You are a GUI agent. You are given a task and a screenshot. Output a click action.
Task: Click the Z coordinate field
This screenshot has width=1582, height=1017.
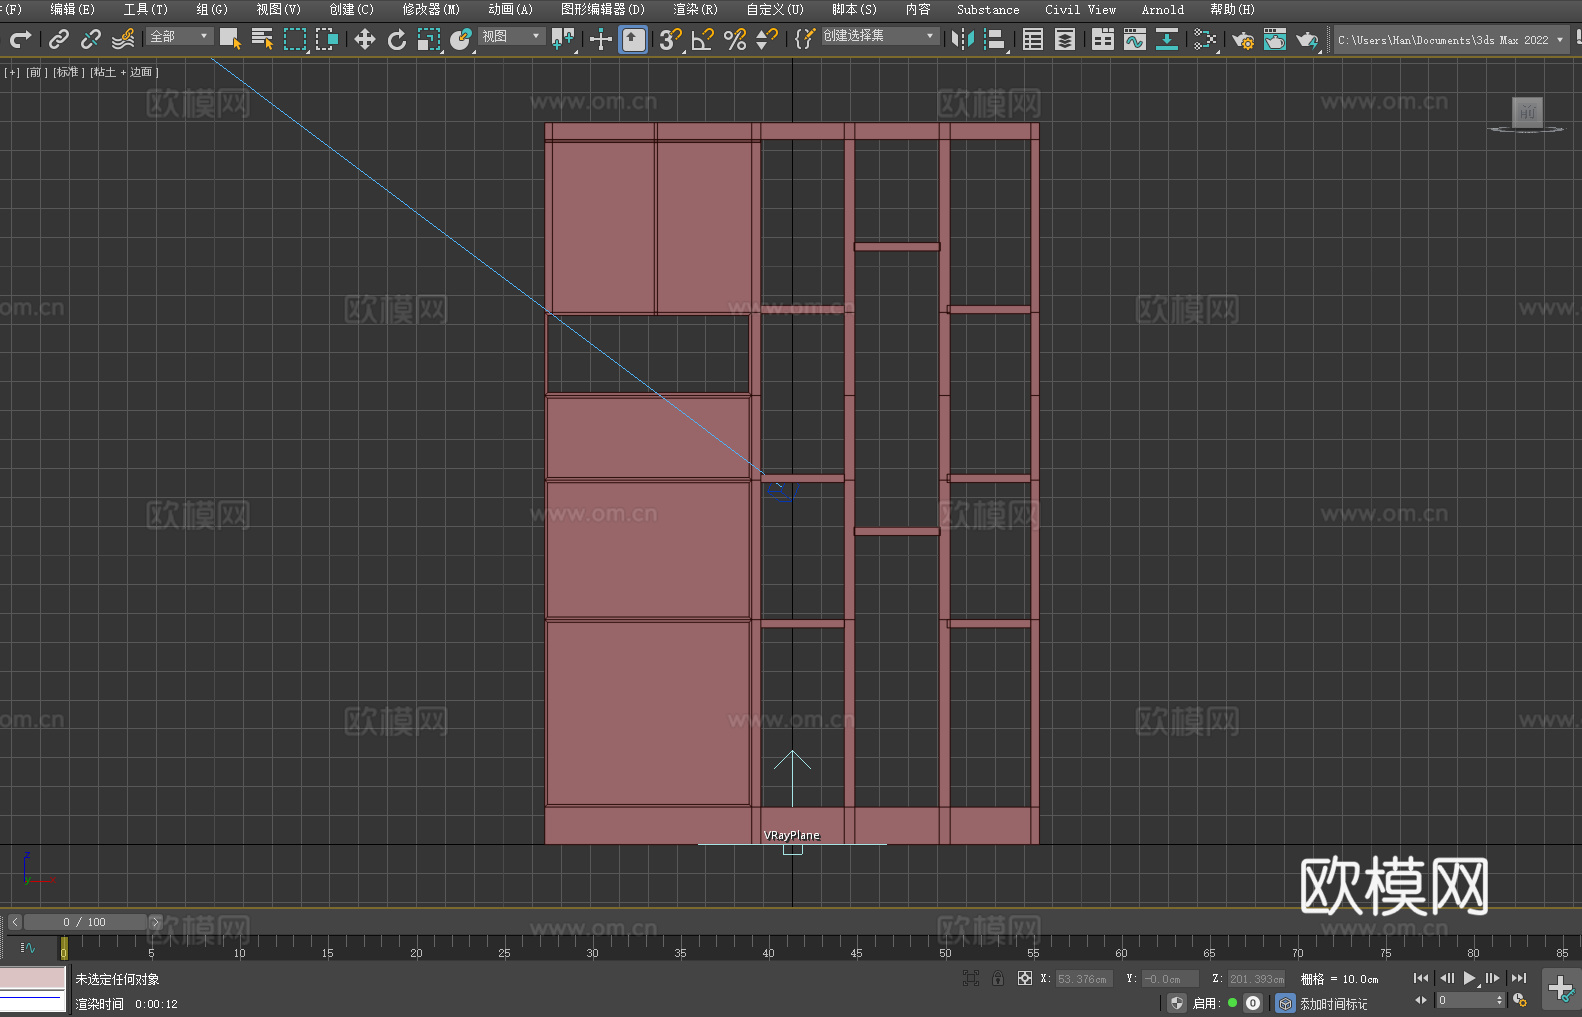click(x=1255, y=979)
